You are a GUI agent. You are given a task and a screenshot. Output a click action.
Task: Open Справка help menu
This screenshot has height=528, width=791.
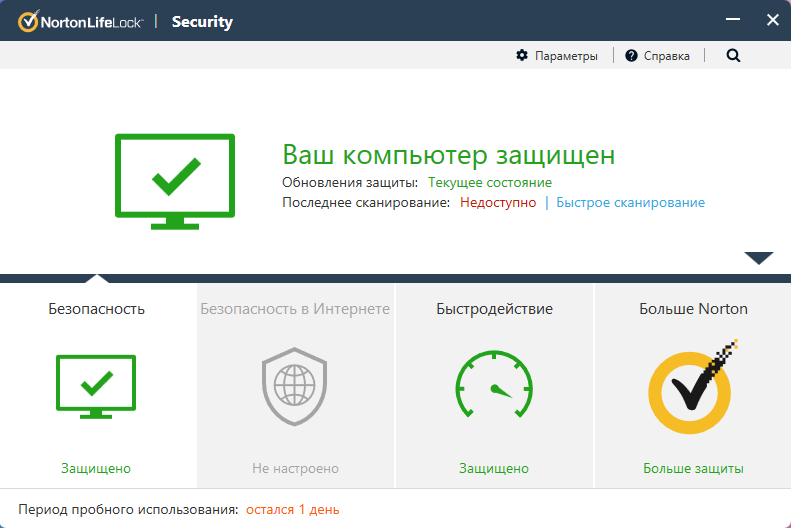pos(666,56)
